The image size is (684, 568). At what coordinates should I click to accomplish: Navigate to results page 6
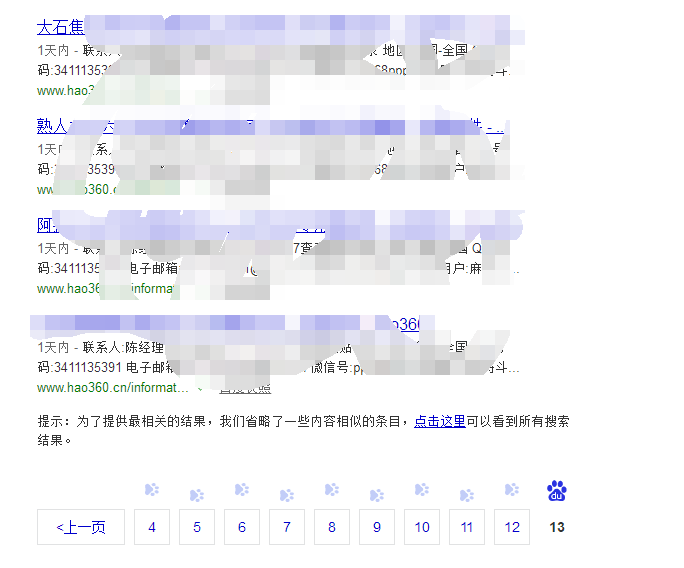(242, 527)
